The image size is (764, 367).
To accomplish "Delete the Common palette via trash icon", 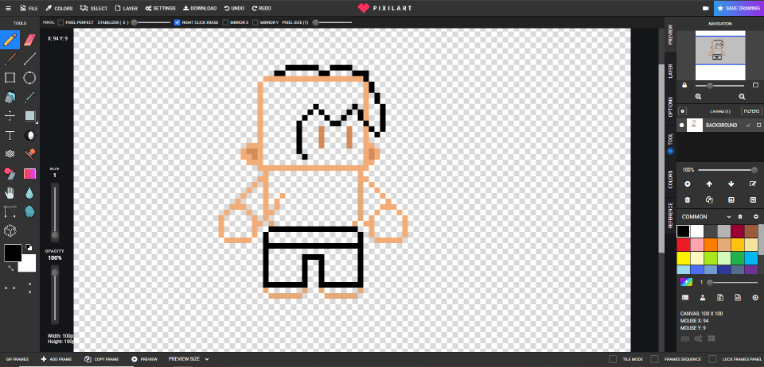I will pos(740,216).
